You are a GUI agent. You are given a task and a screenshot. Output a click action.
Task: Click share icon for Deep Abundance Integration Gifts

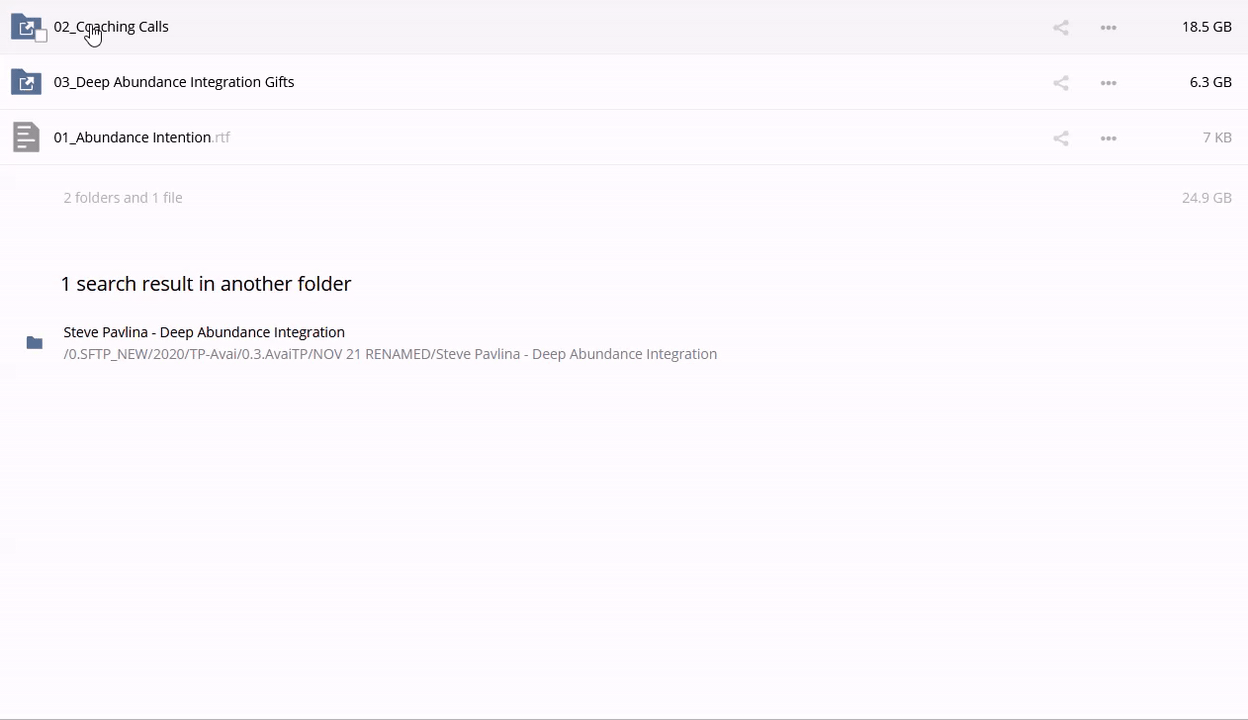[x=1061, y=83]
